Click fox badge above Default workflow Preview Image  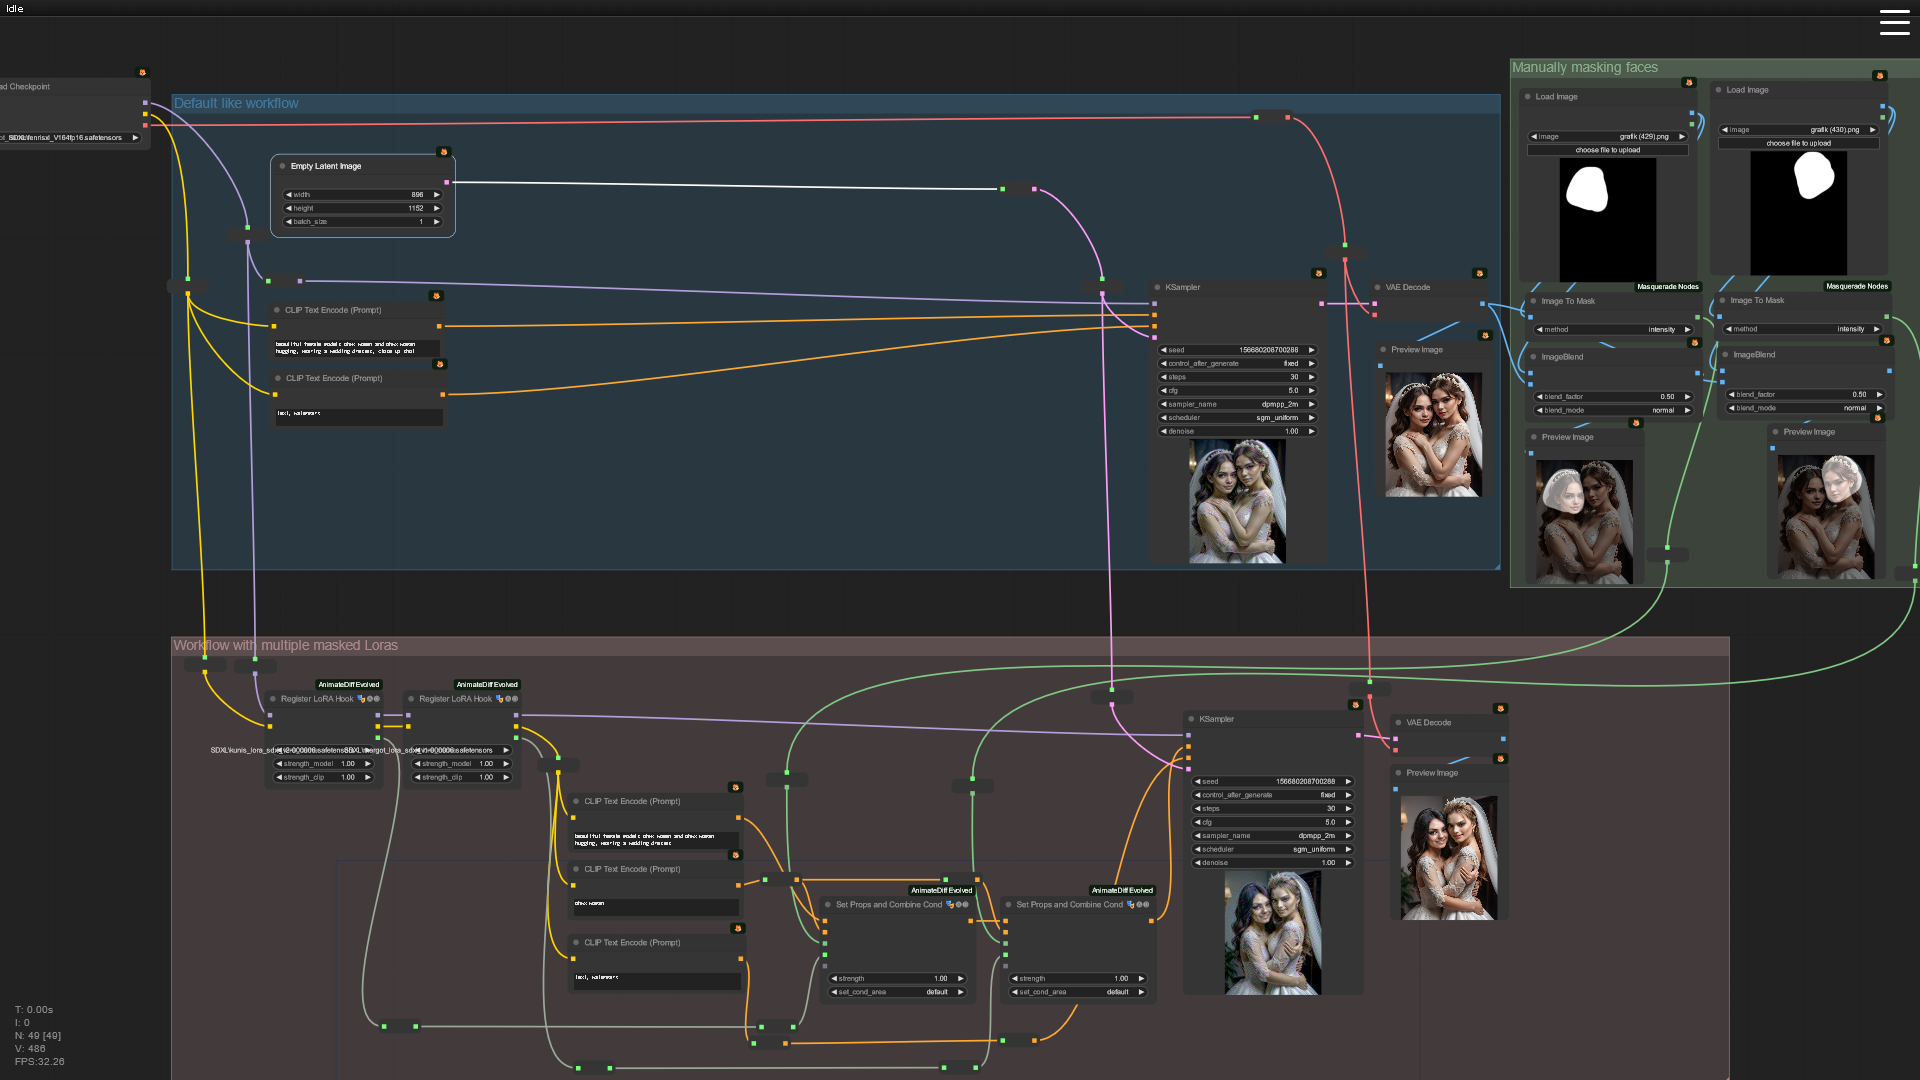pos(1485,336)
